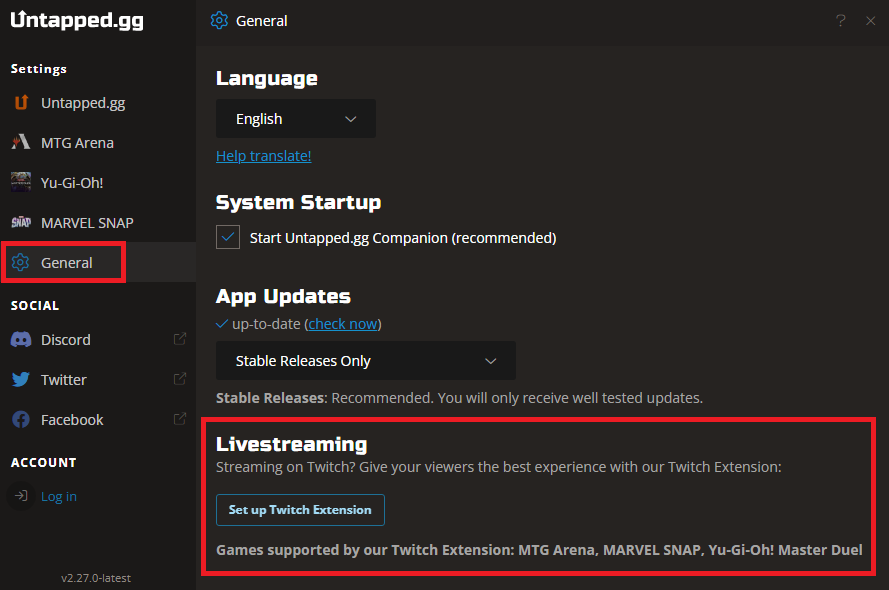This screenshot has width=889, height=590.
Task: Click the Log in arrow icon
Action: click(21, 496)
